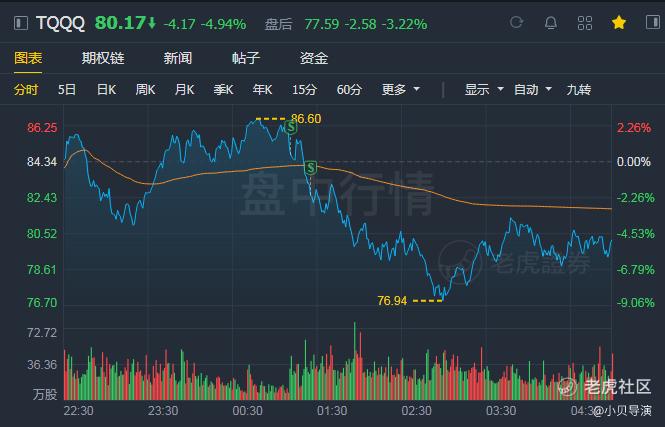Open the 帖子 tab
Image resolution: width=665 pixels, height=427 pixels.
pyautogui.click(x=246, y=58)
